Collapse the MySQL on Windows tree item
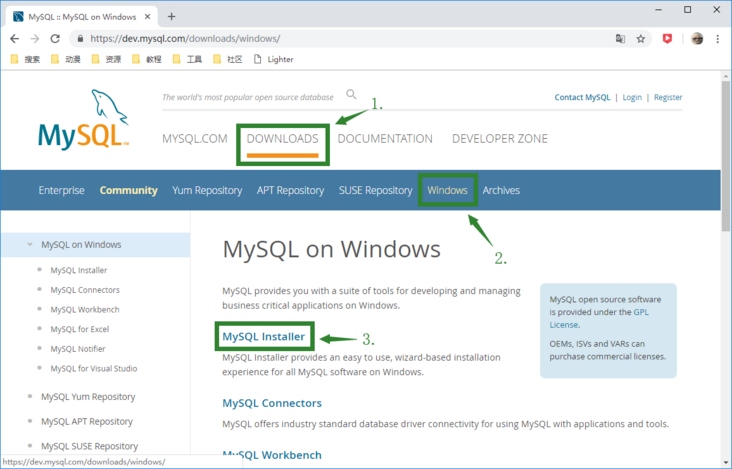The height and width of the screenshot is (469, 732). 30,245
